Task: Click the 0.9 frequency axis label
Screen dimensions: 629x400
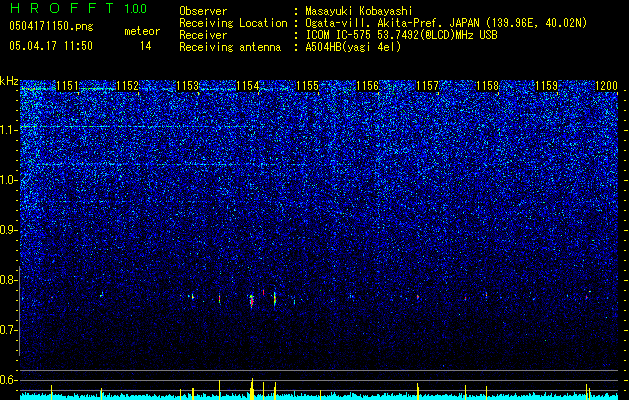Action: tap(9, 230)
